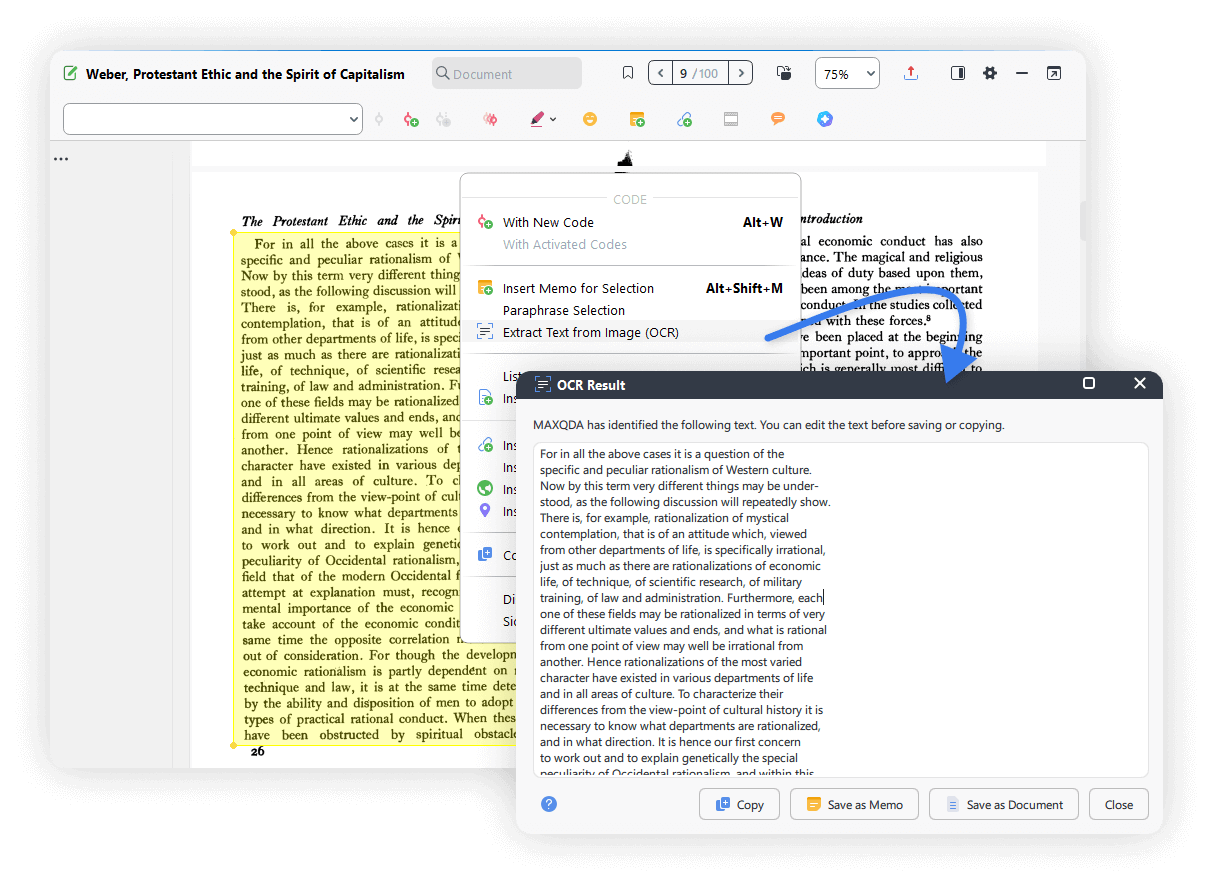
Task: Click the red export upload icon
Action: [x=910, y=73]
